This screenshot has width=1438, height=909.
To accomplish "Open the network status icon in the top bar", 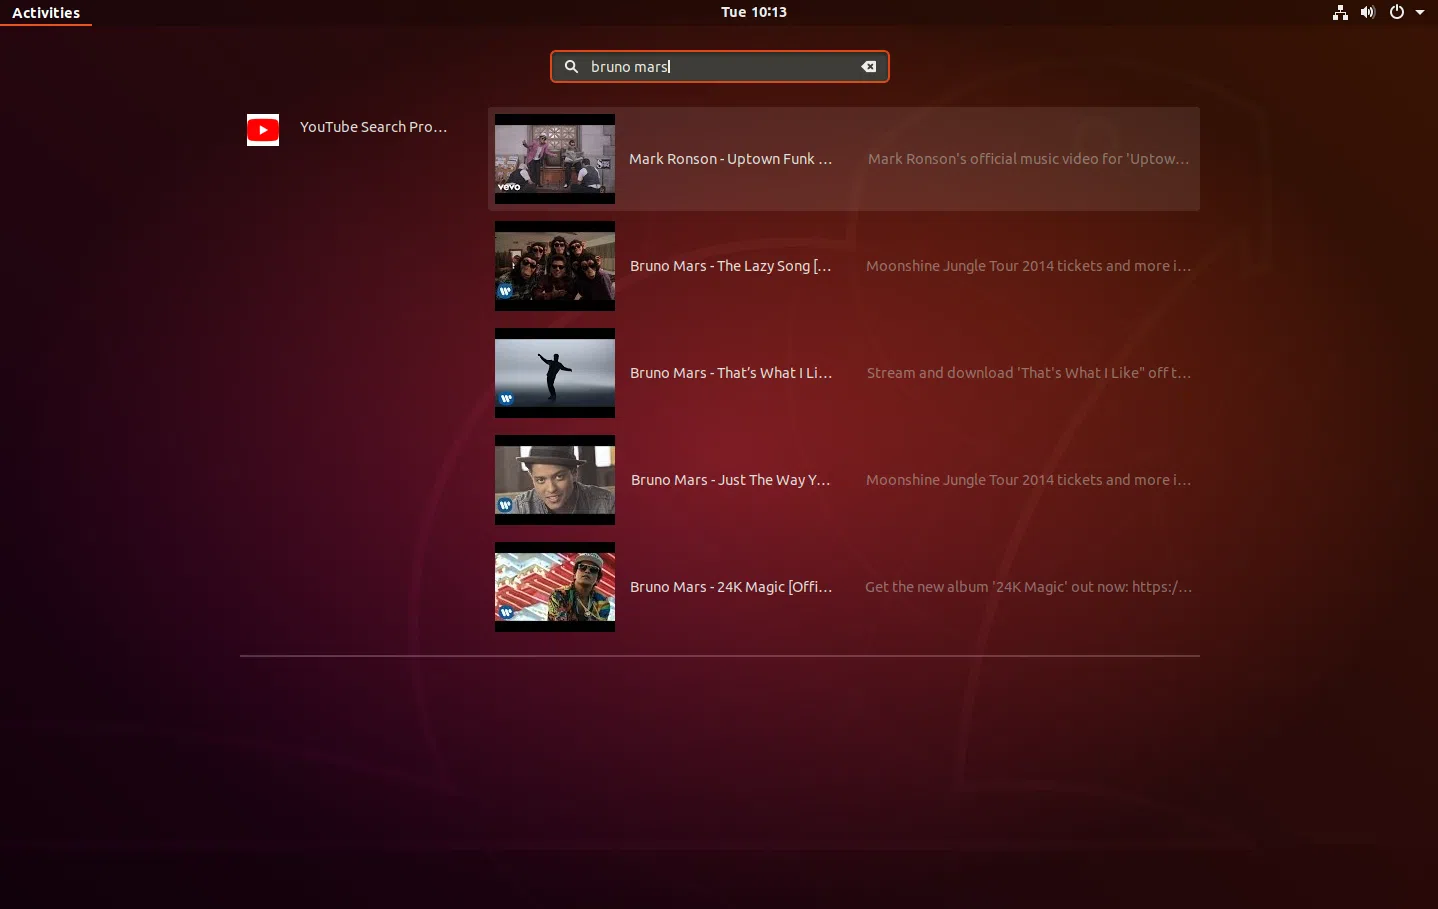I will [1340, 12].
